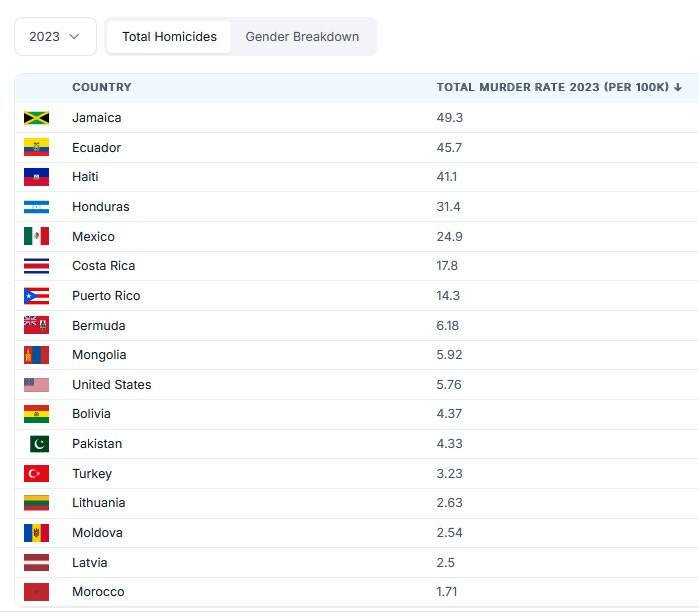The height and width of the screenshot is (613, 699).
Task: Click the 24.9 murder rate value
Action: 449,237
